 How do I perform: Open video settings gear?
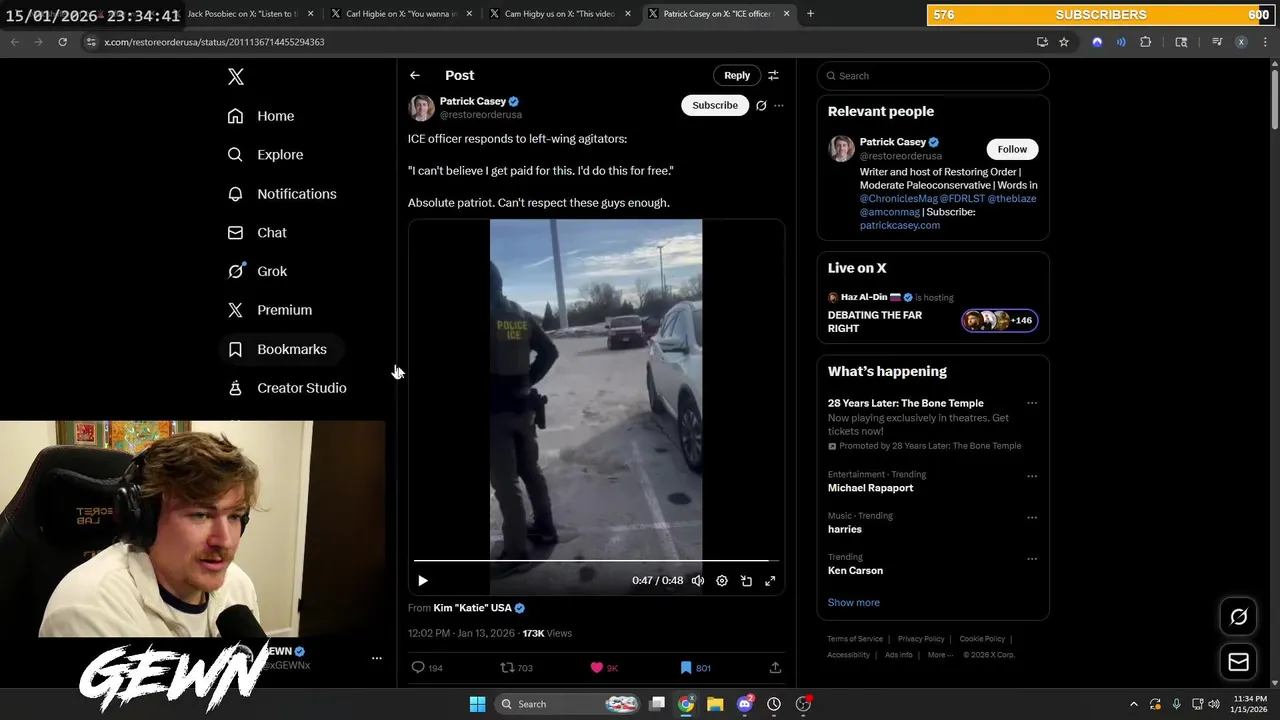[x=722, y=580]
